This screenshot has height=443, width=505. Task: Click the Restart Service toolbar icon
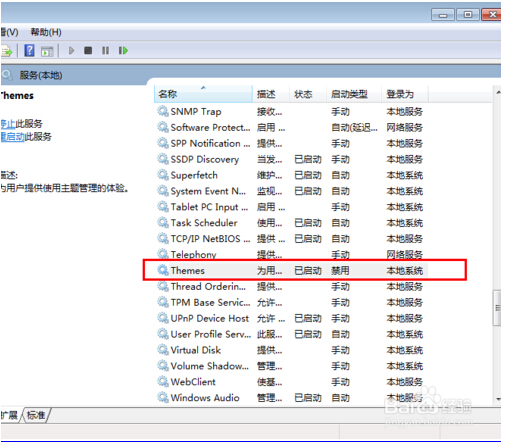click(x=123, y=51)
